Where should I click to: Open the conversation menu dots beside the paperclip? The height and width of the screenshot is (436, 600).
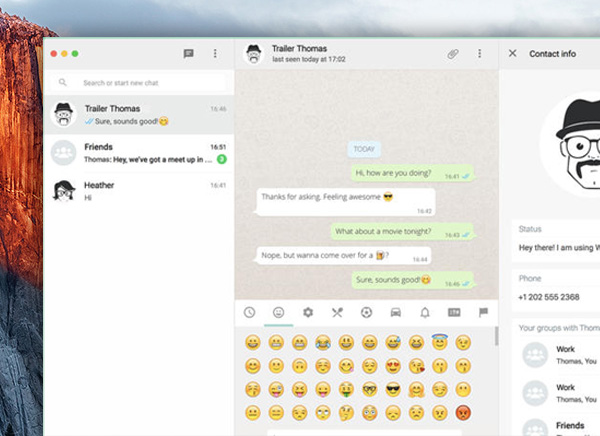[479, 54]
